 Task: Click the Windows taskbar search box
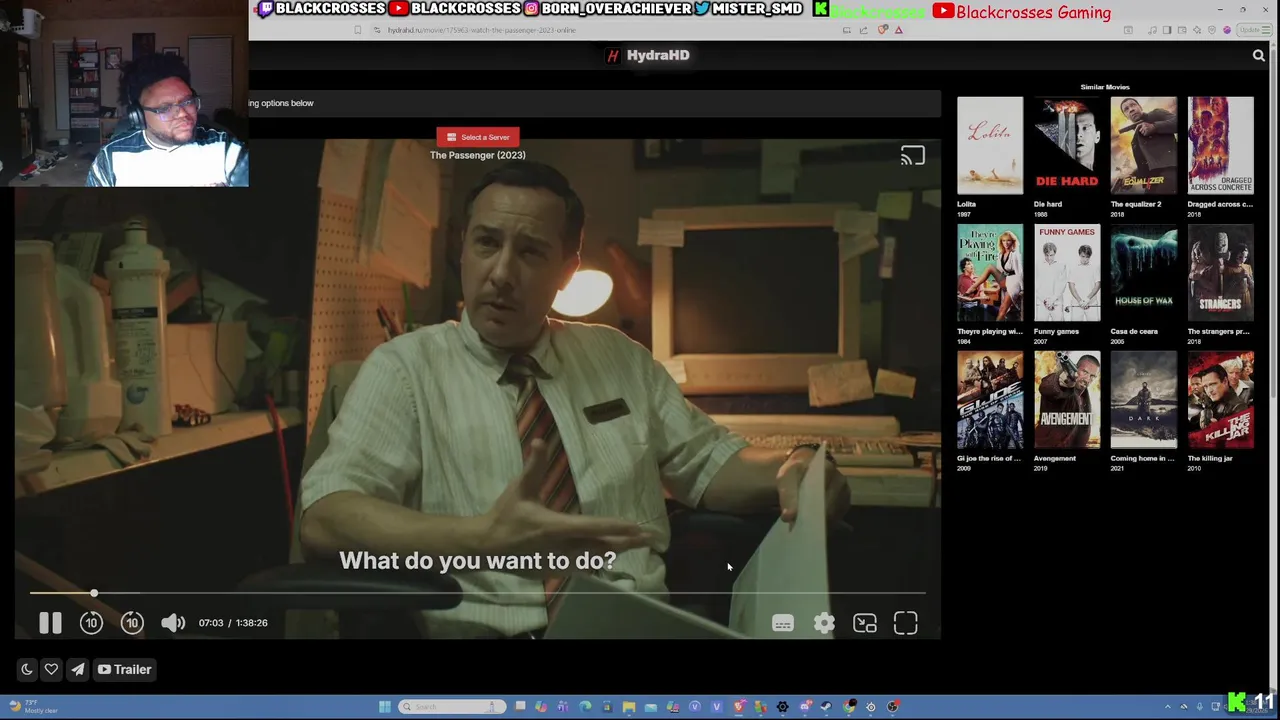(x=450, y=707)
